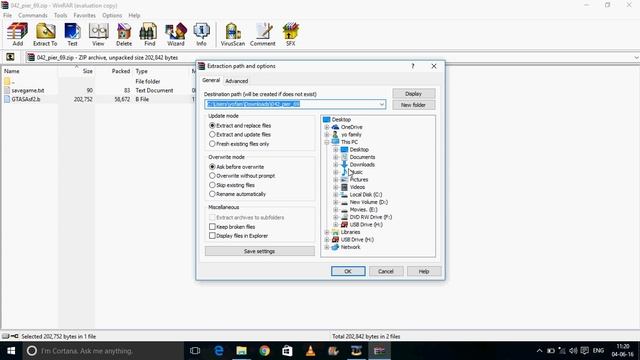Expand the Libraries tree node
The width and height of the screenshot is (640, 360).
coord(327,232)
